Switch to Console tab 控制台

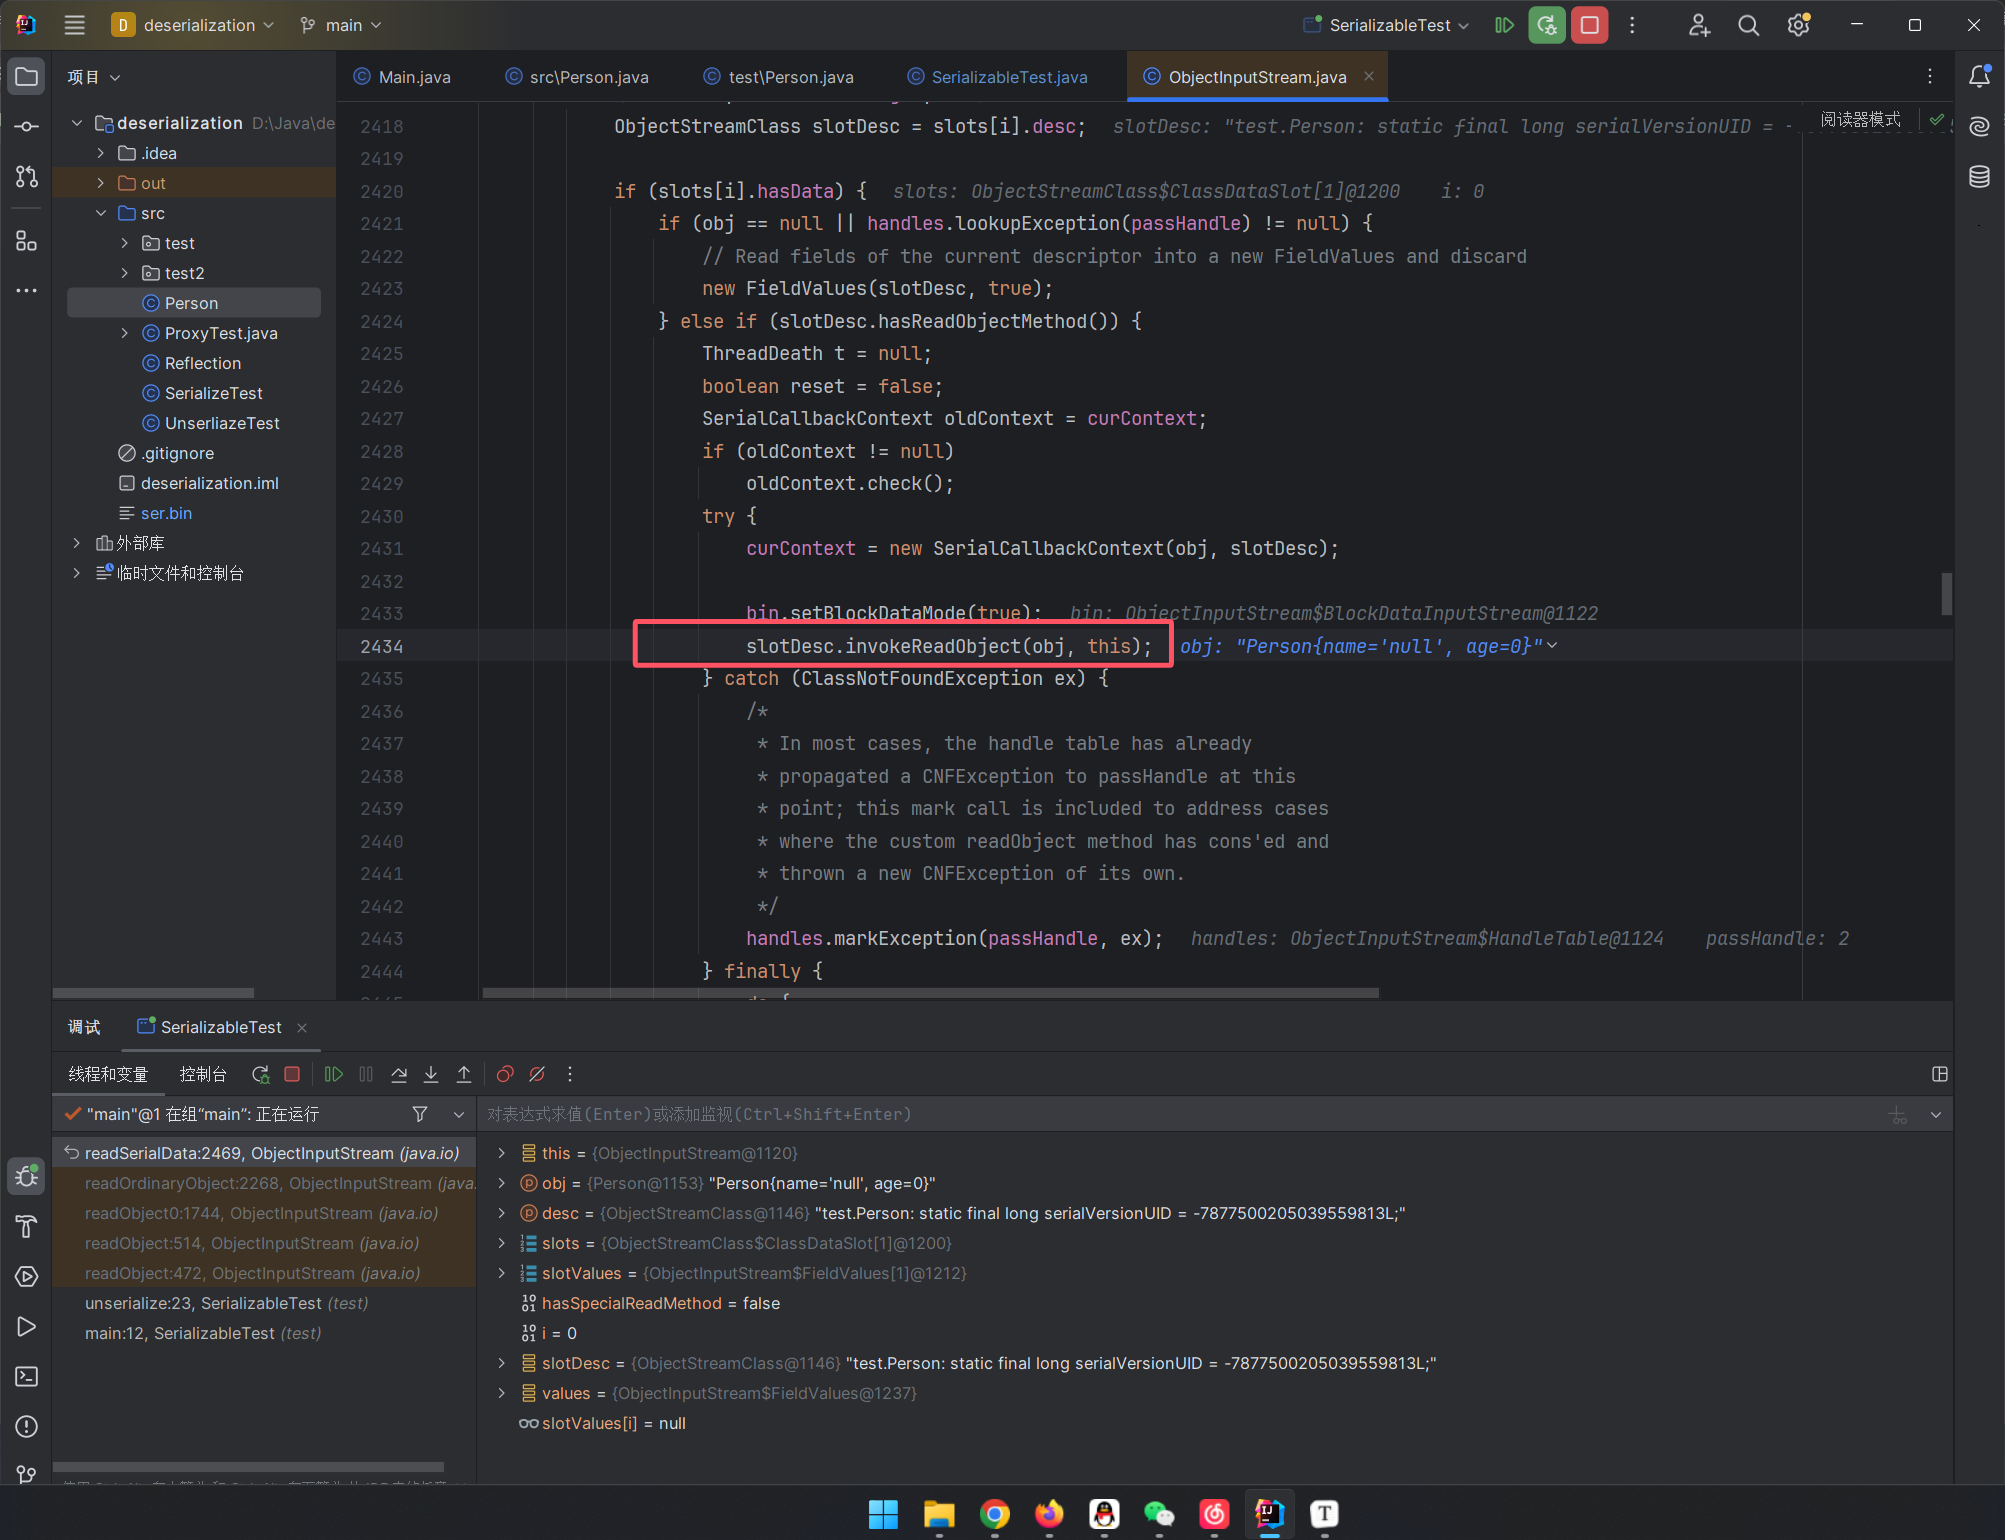(203, 1074)
